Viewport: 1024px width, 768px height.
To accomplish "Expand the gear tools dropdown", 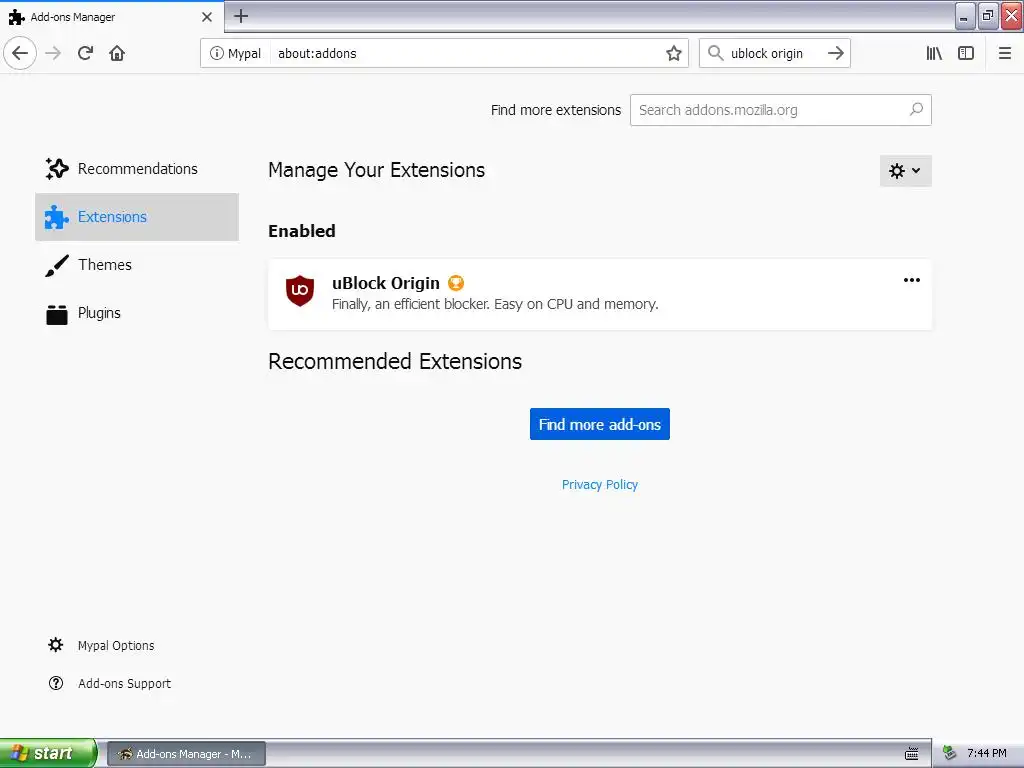I will point(905,170).
